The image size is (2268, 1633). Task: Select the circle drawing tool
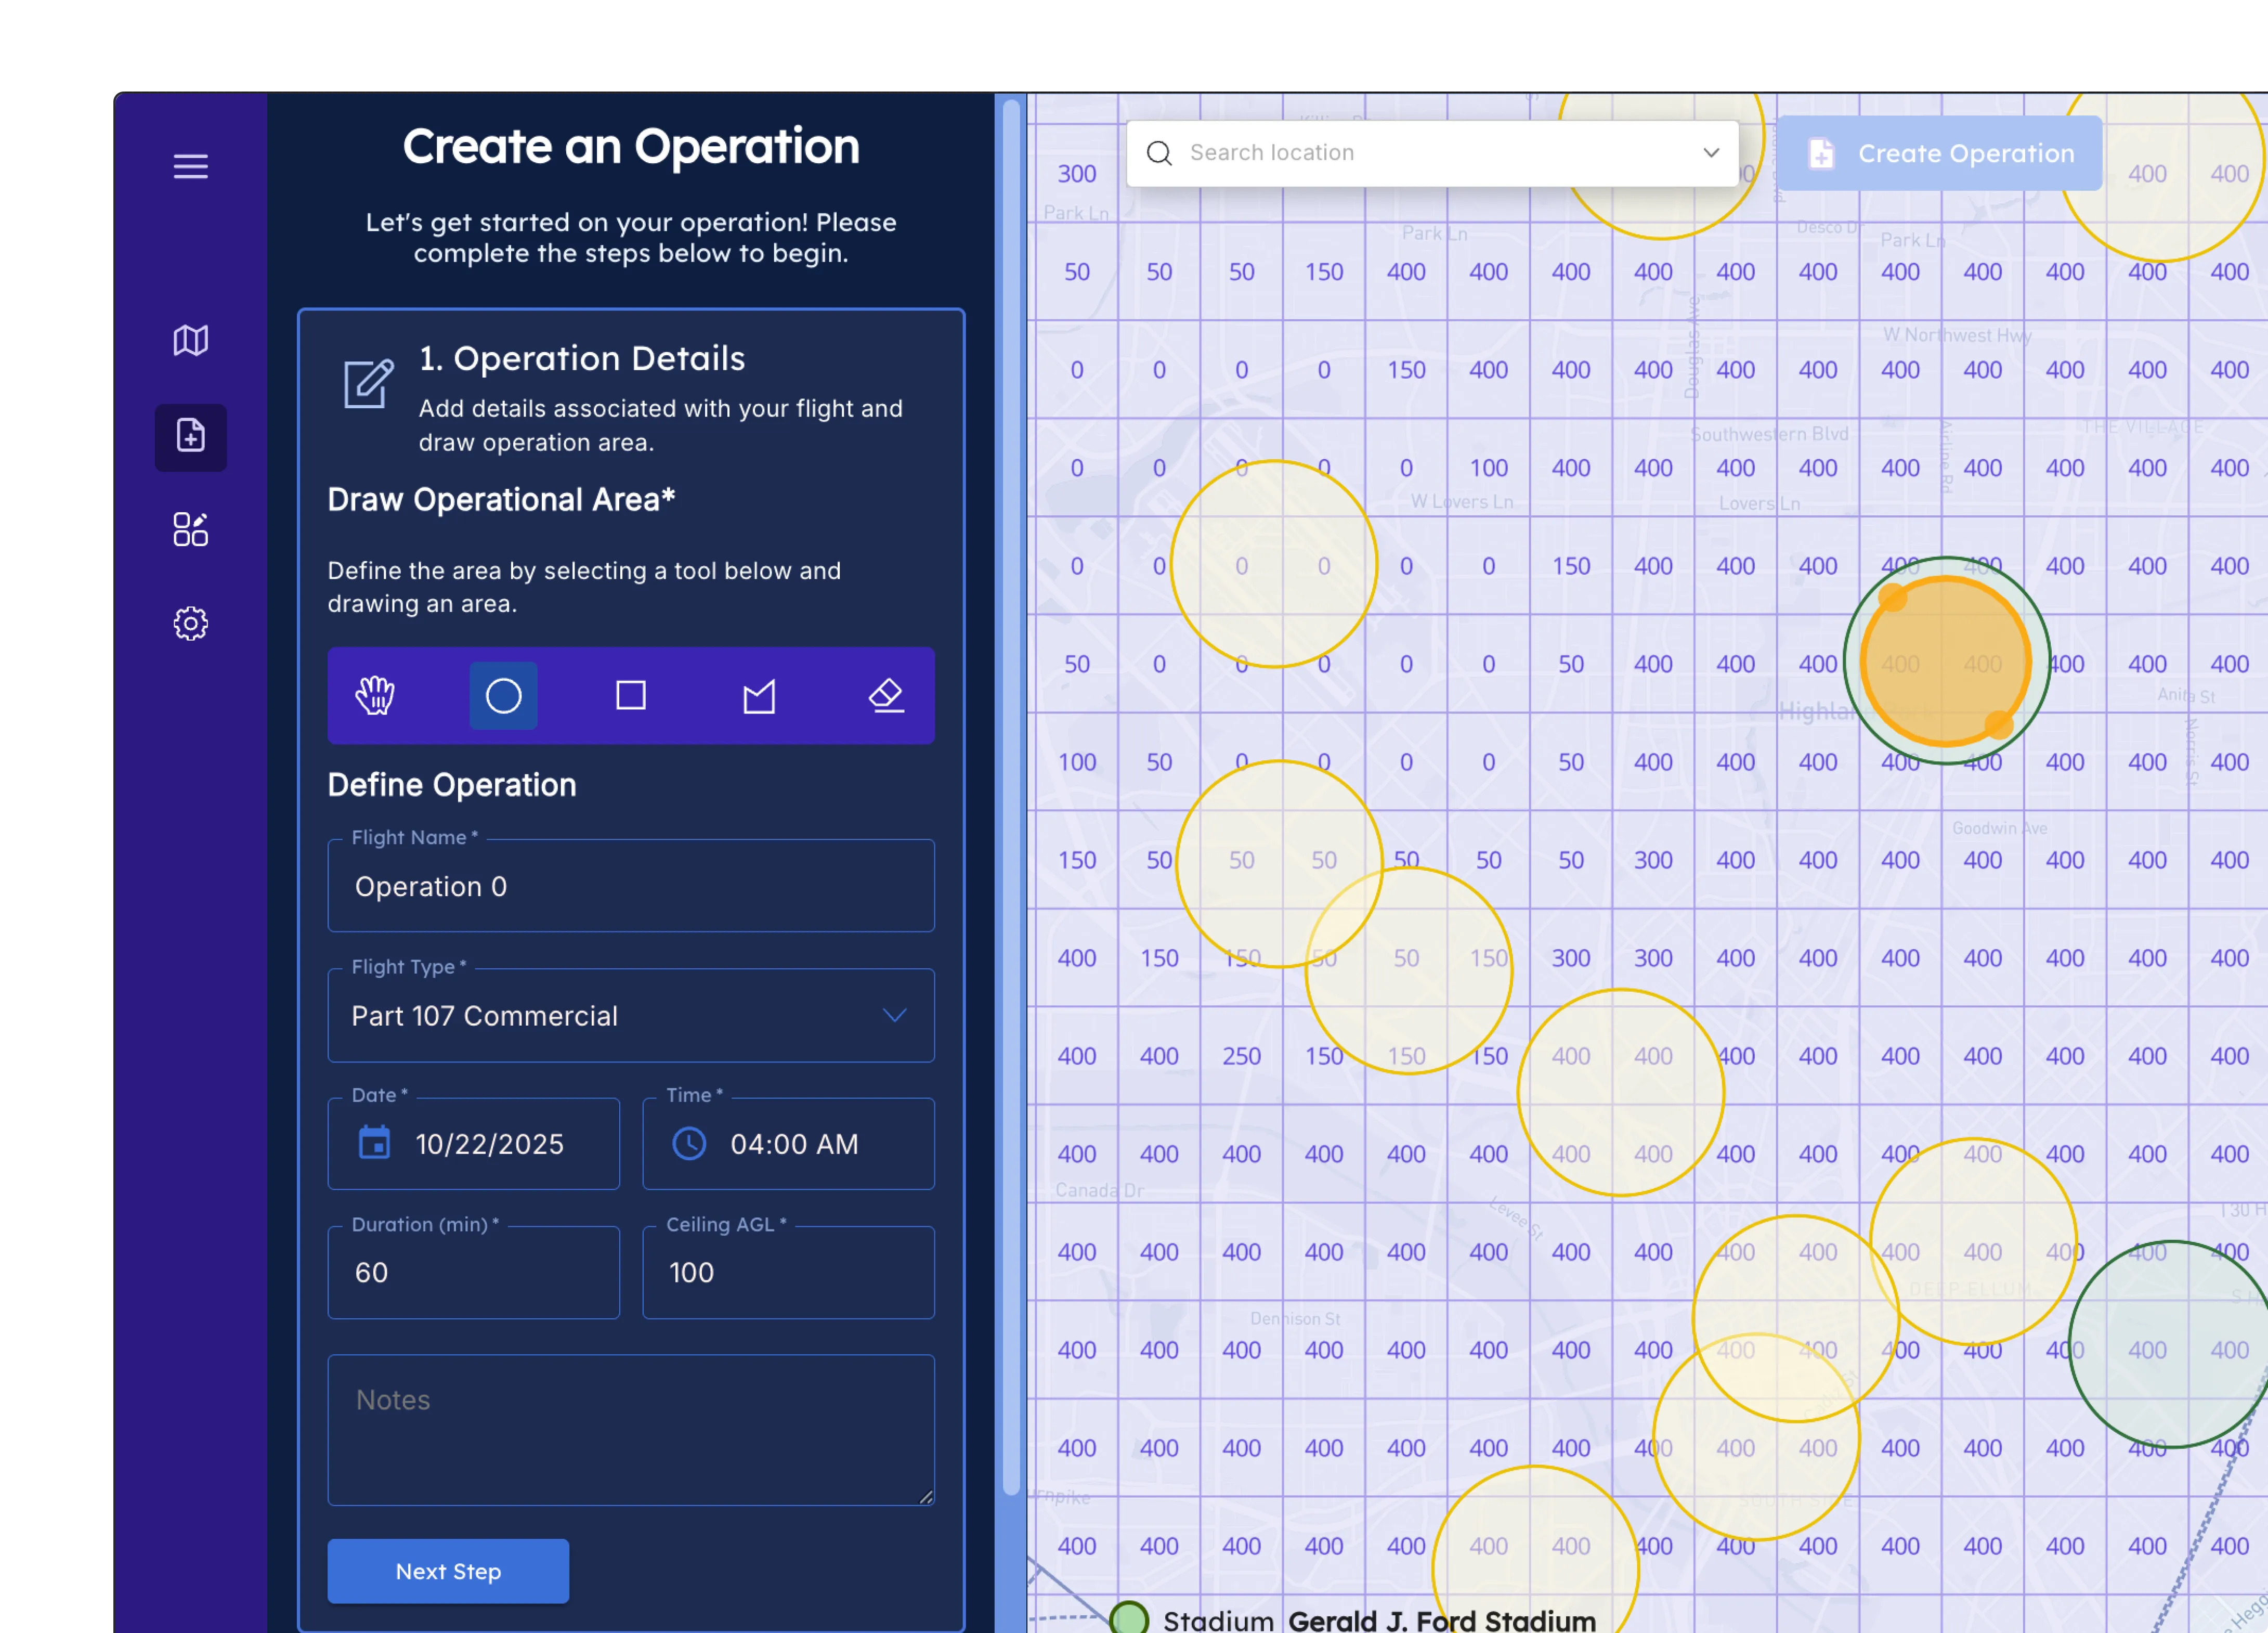[503, 695]
